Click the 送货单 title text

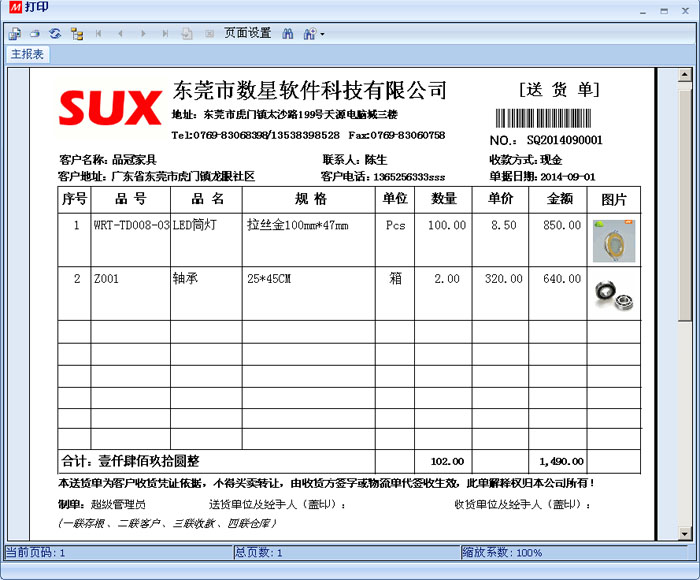(x=559, y=90)
